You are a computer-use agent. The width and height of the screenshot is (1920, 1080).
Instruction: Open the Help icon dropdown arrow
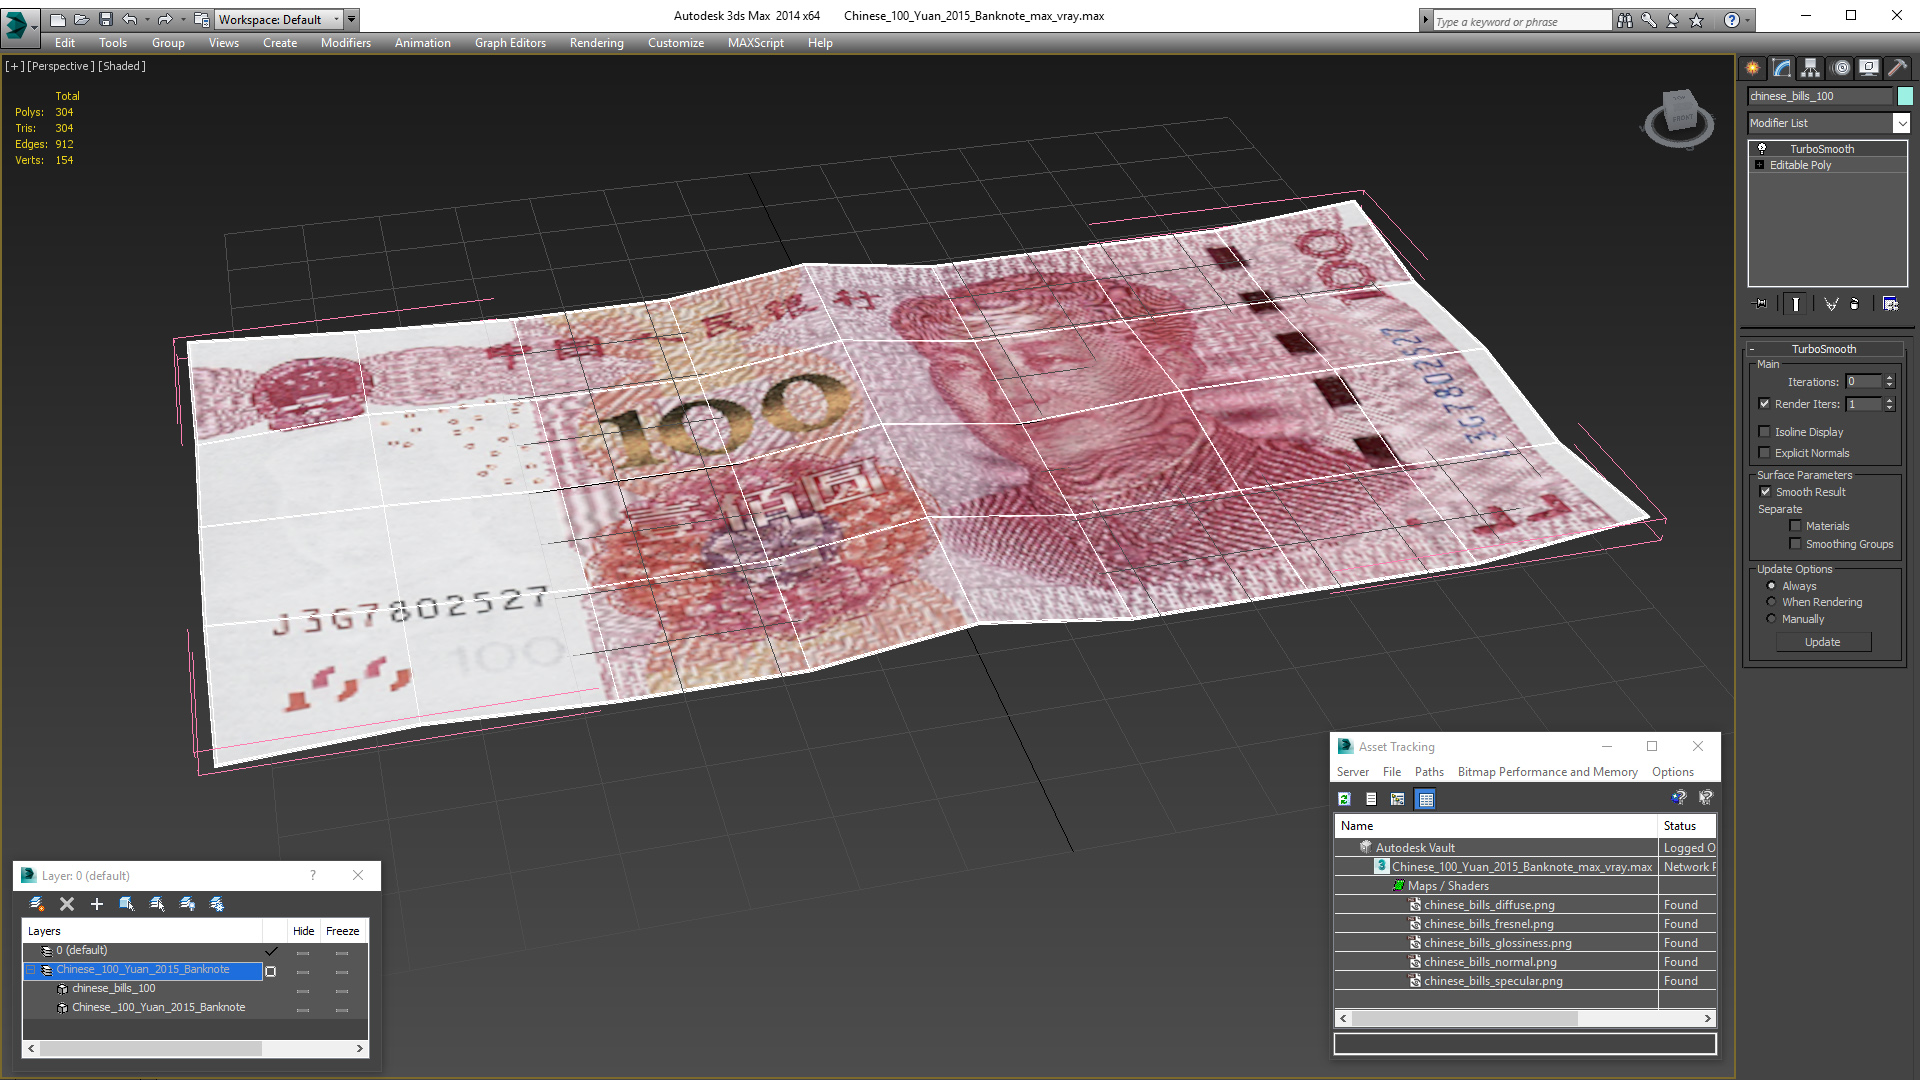point(1747,20)
